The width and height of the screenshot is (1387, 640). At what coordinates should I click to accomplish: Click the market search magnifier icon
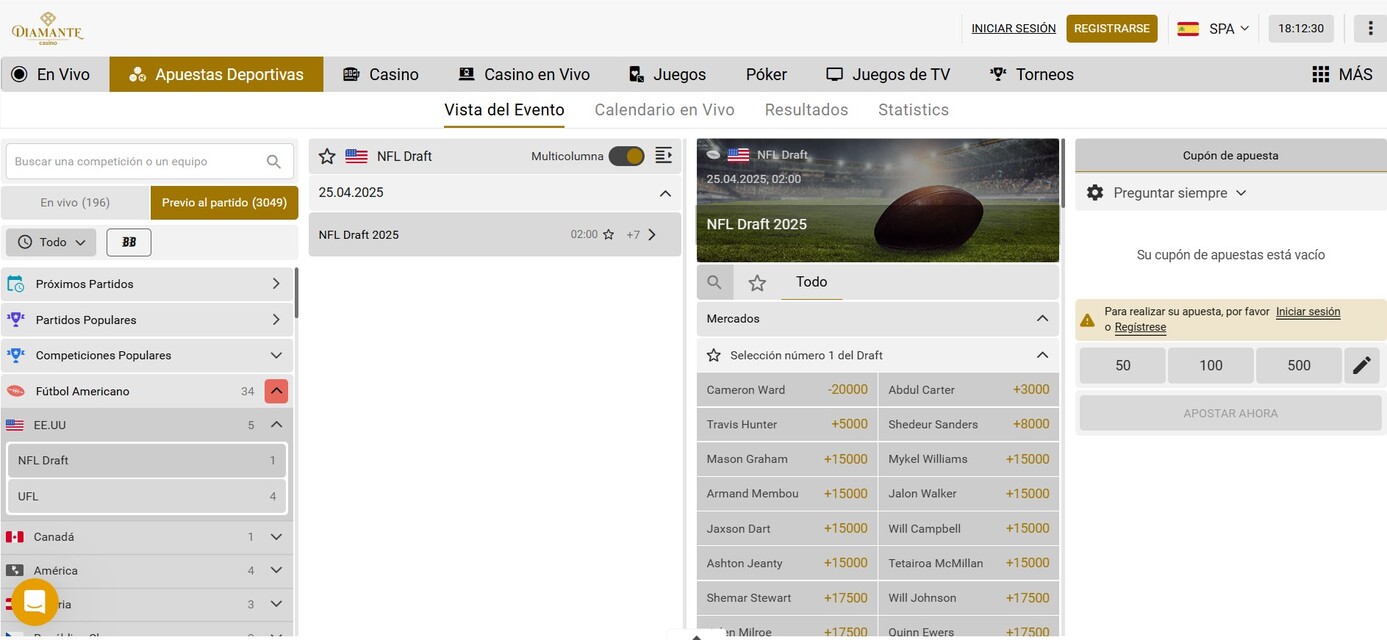click(x=714, y=283)
